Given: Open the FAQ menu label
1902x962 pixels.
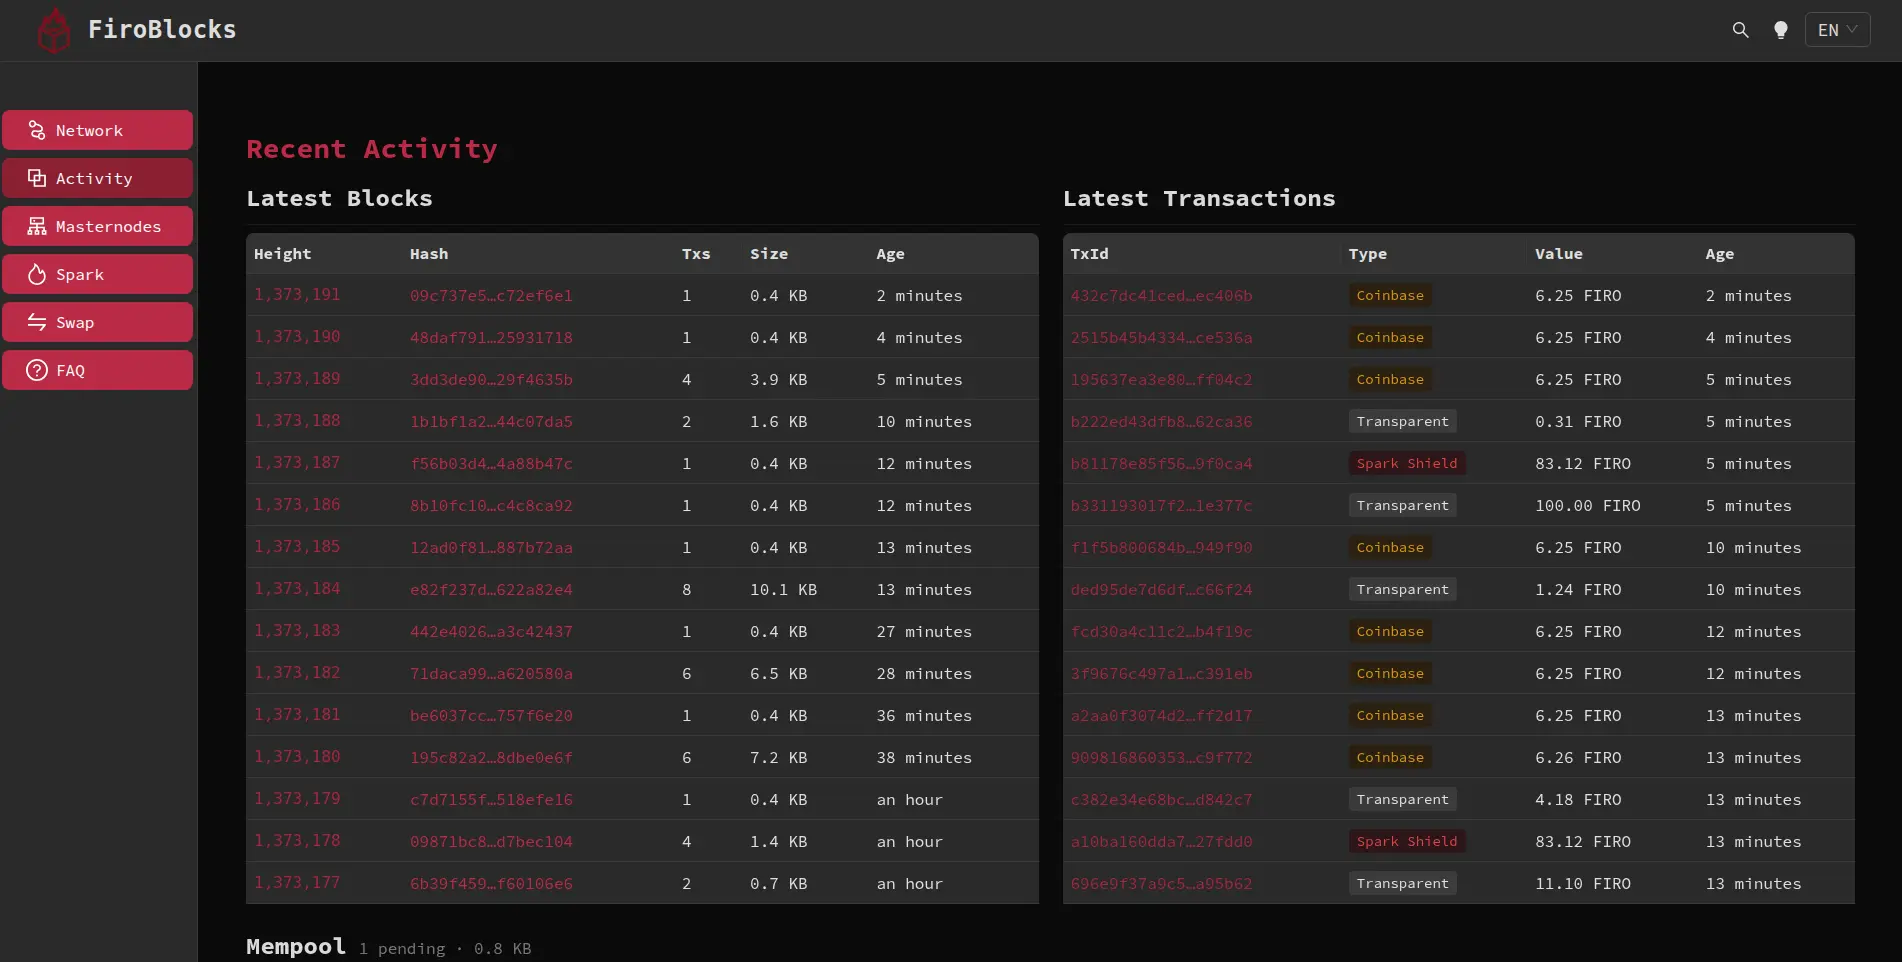Looking at the screenshot, I should click(x=70, y=370).
